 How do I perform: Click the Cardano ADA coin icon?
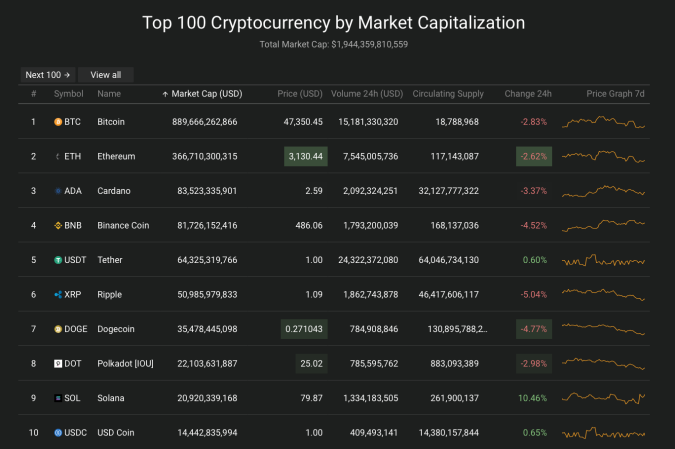coord(58,191)
